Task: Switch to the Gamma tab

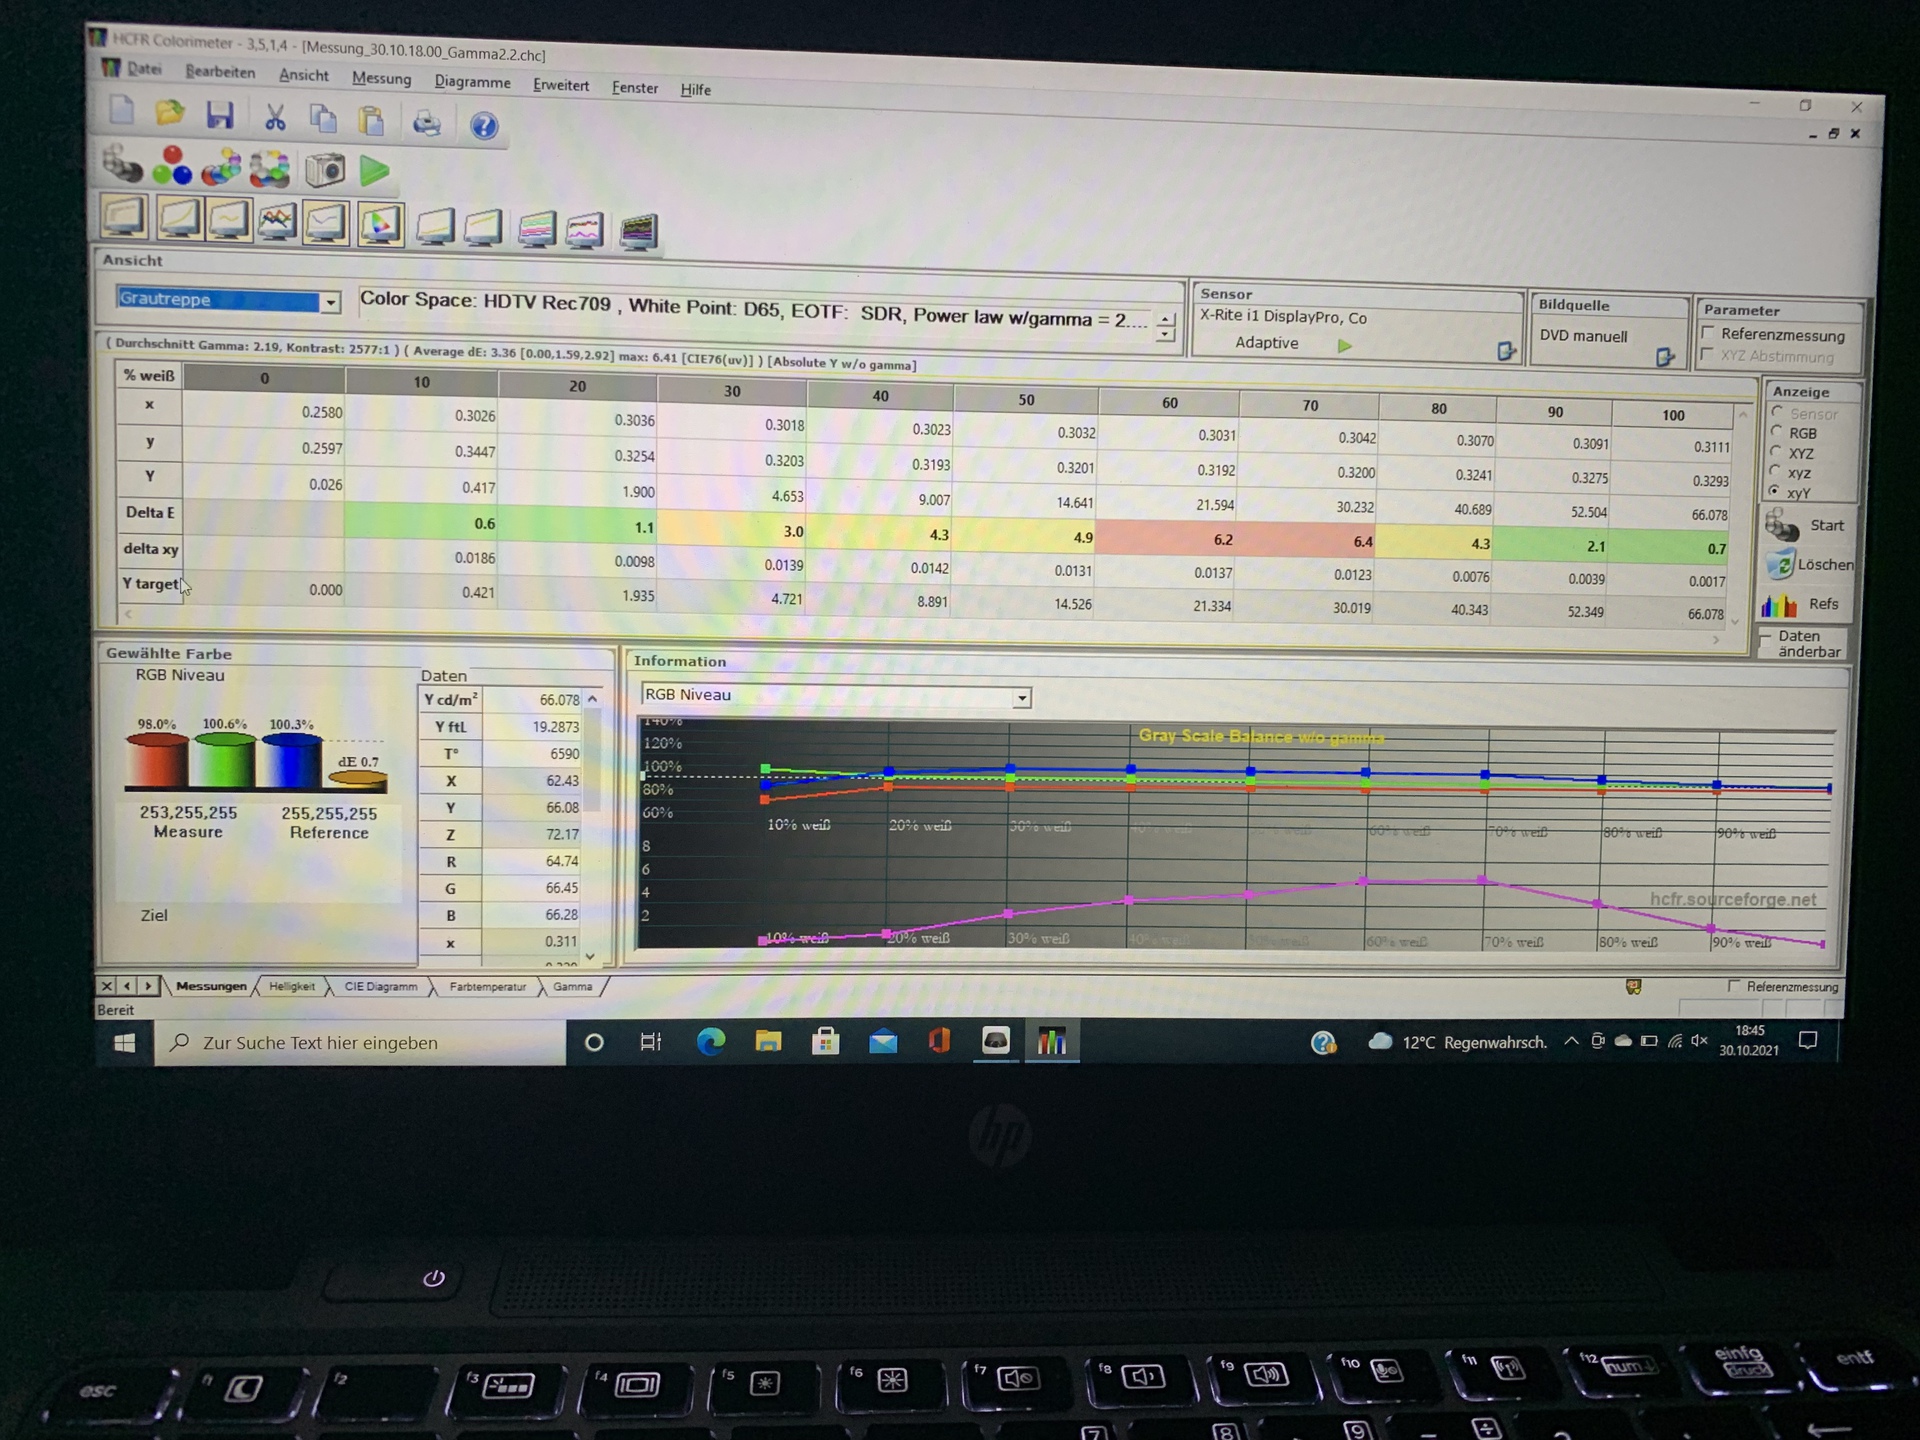Action: tap(572, 986)
